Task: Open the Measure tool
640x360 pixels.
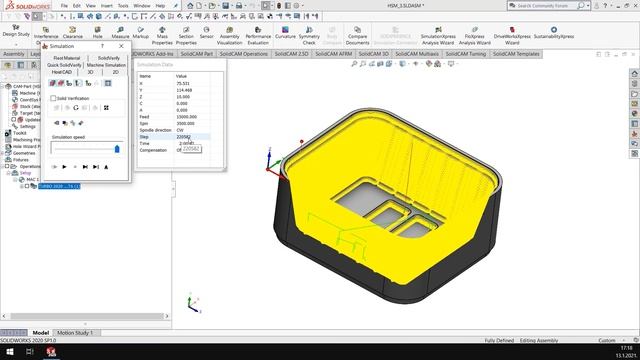Action: coord(120,33)
